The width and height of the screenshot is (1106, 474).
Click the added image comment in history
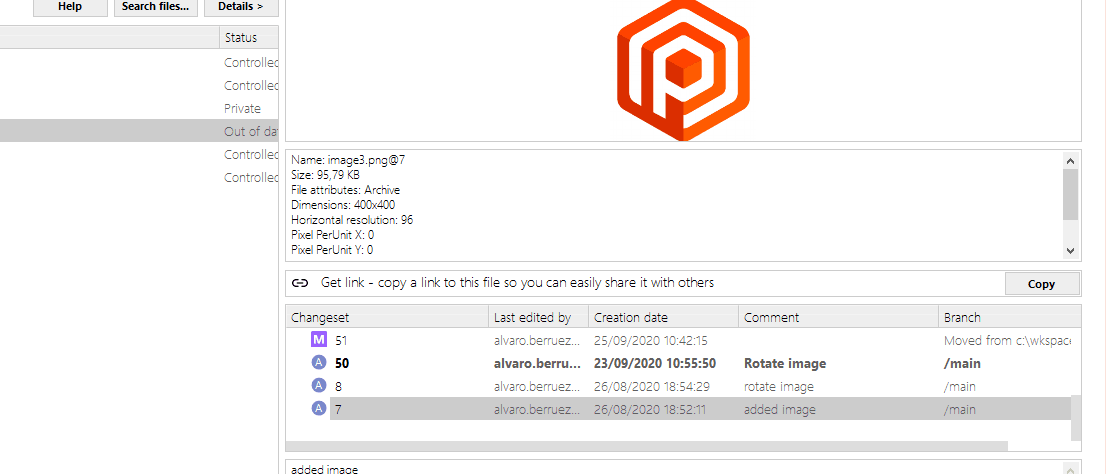(x=779, y=409)
